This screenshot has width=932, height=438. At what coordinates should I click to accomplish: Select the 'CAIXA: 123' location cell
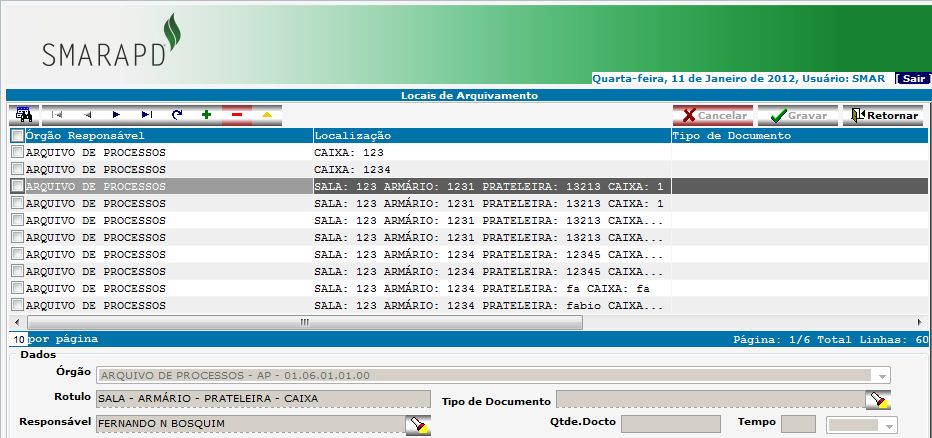[x=492, y=153]
